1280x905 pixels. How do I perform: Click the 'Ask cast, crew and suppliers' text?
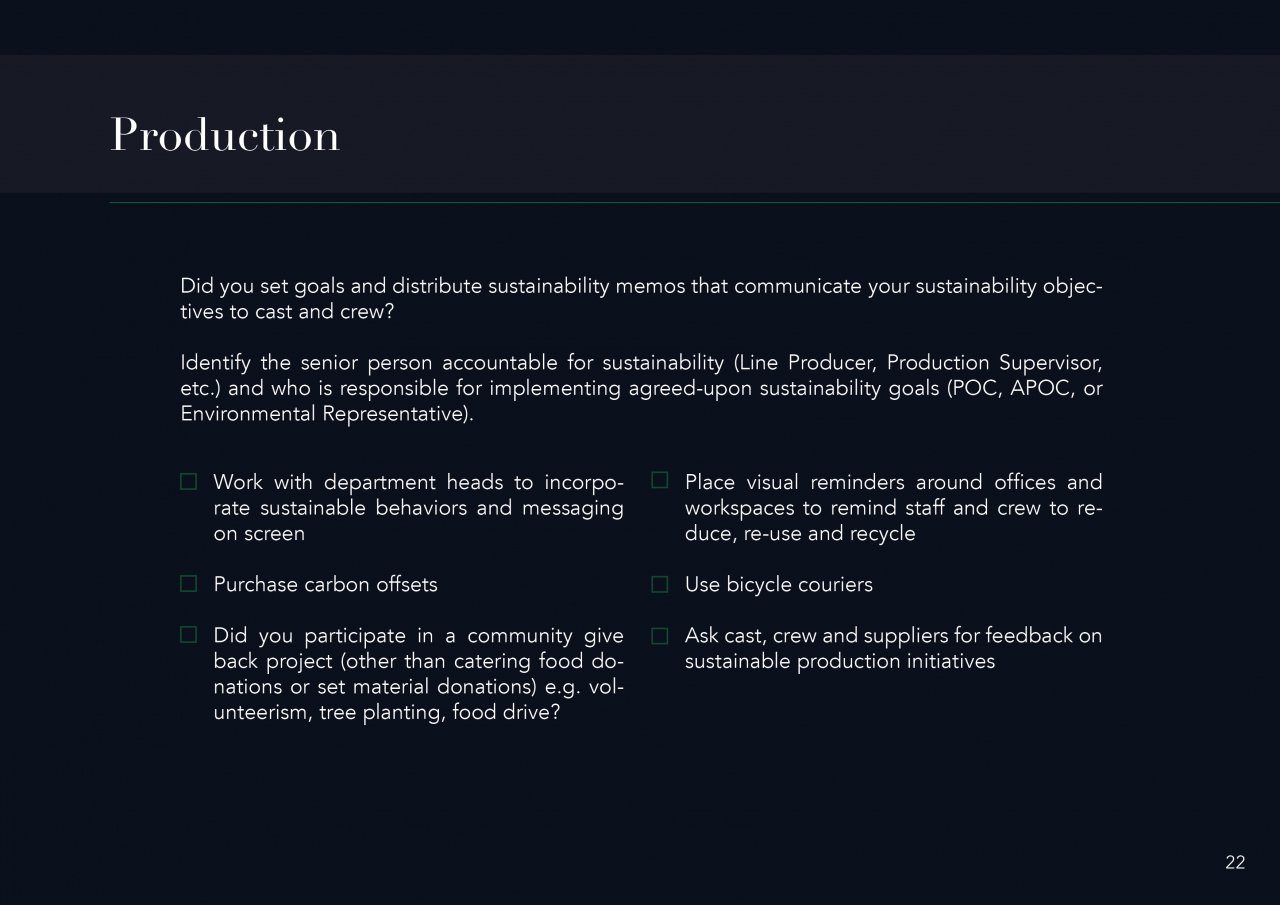coord(893,648)
